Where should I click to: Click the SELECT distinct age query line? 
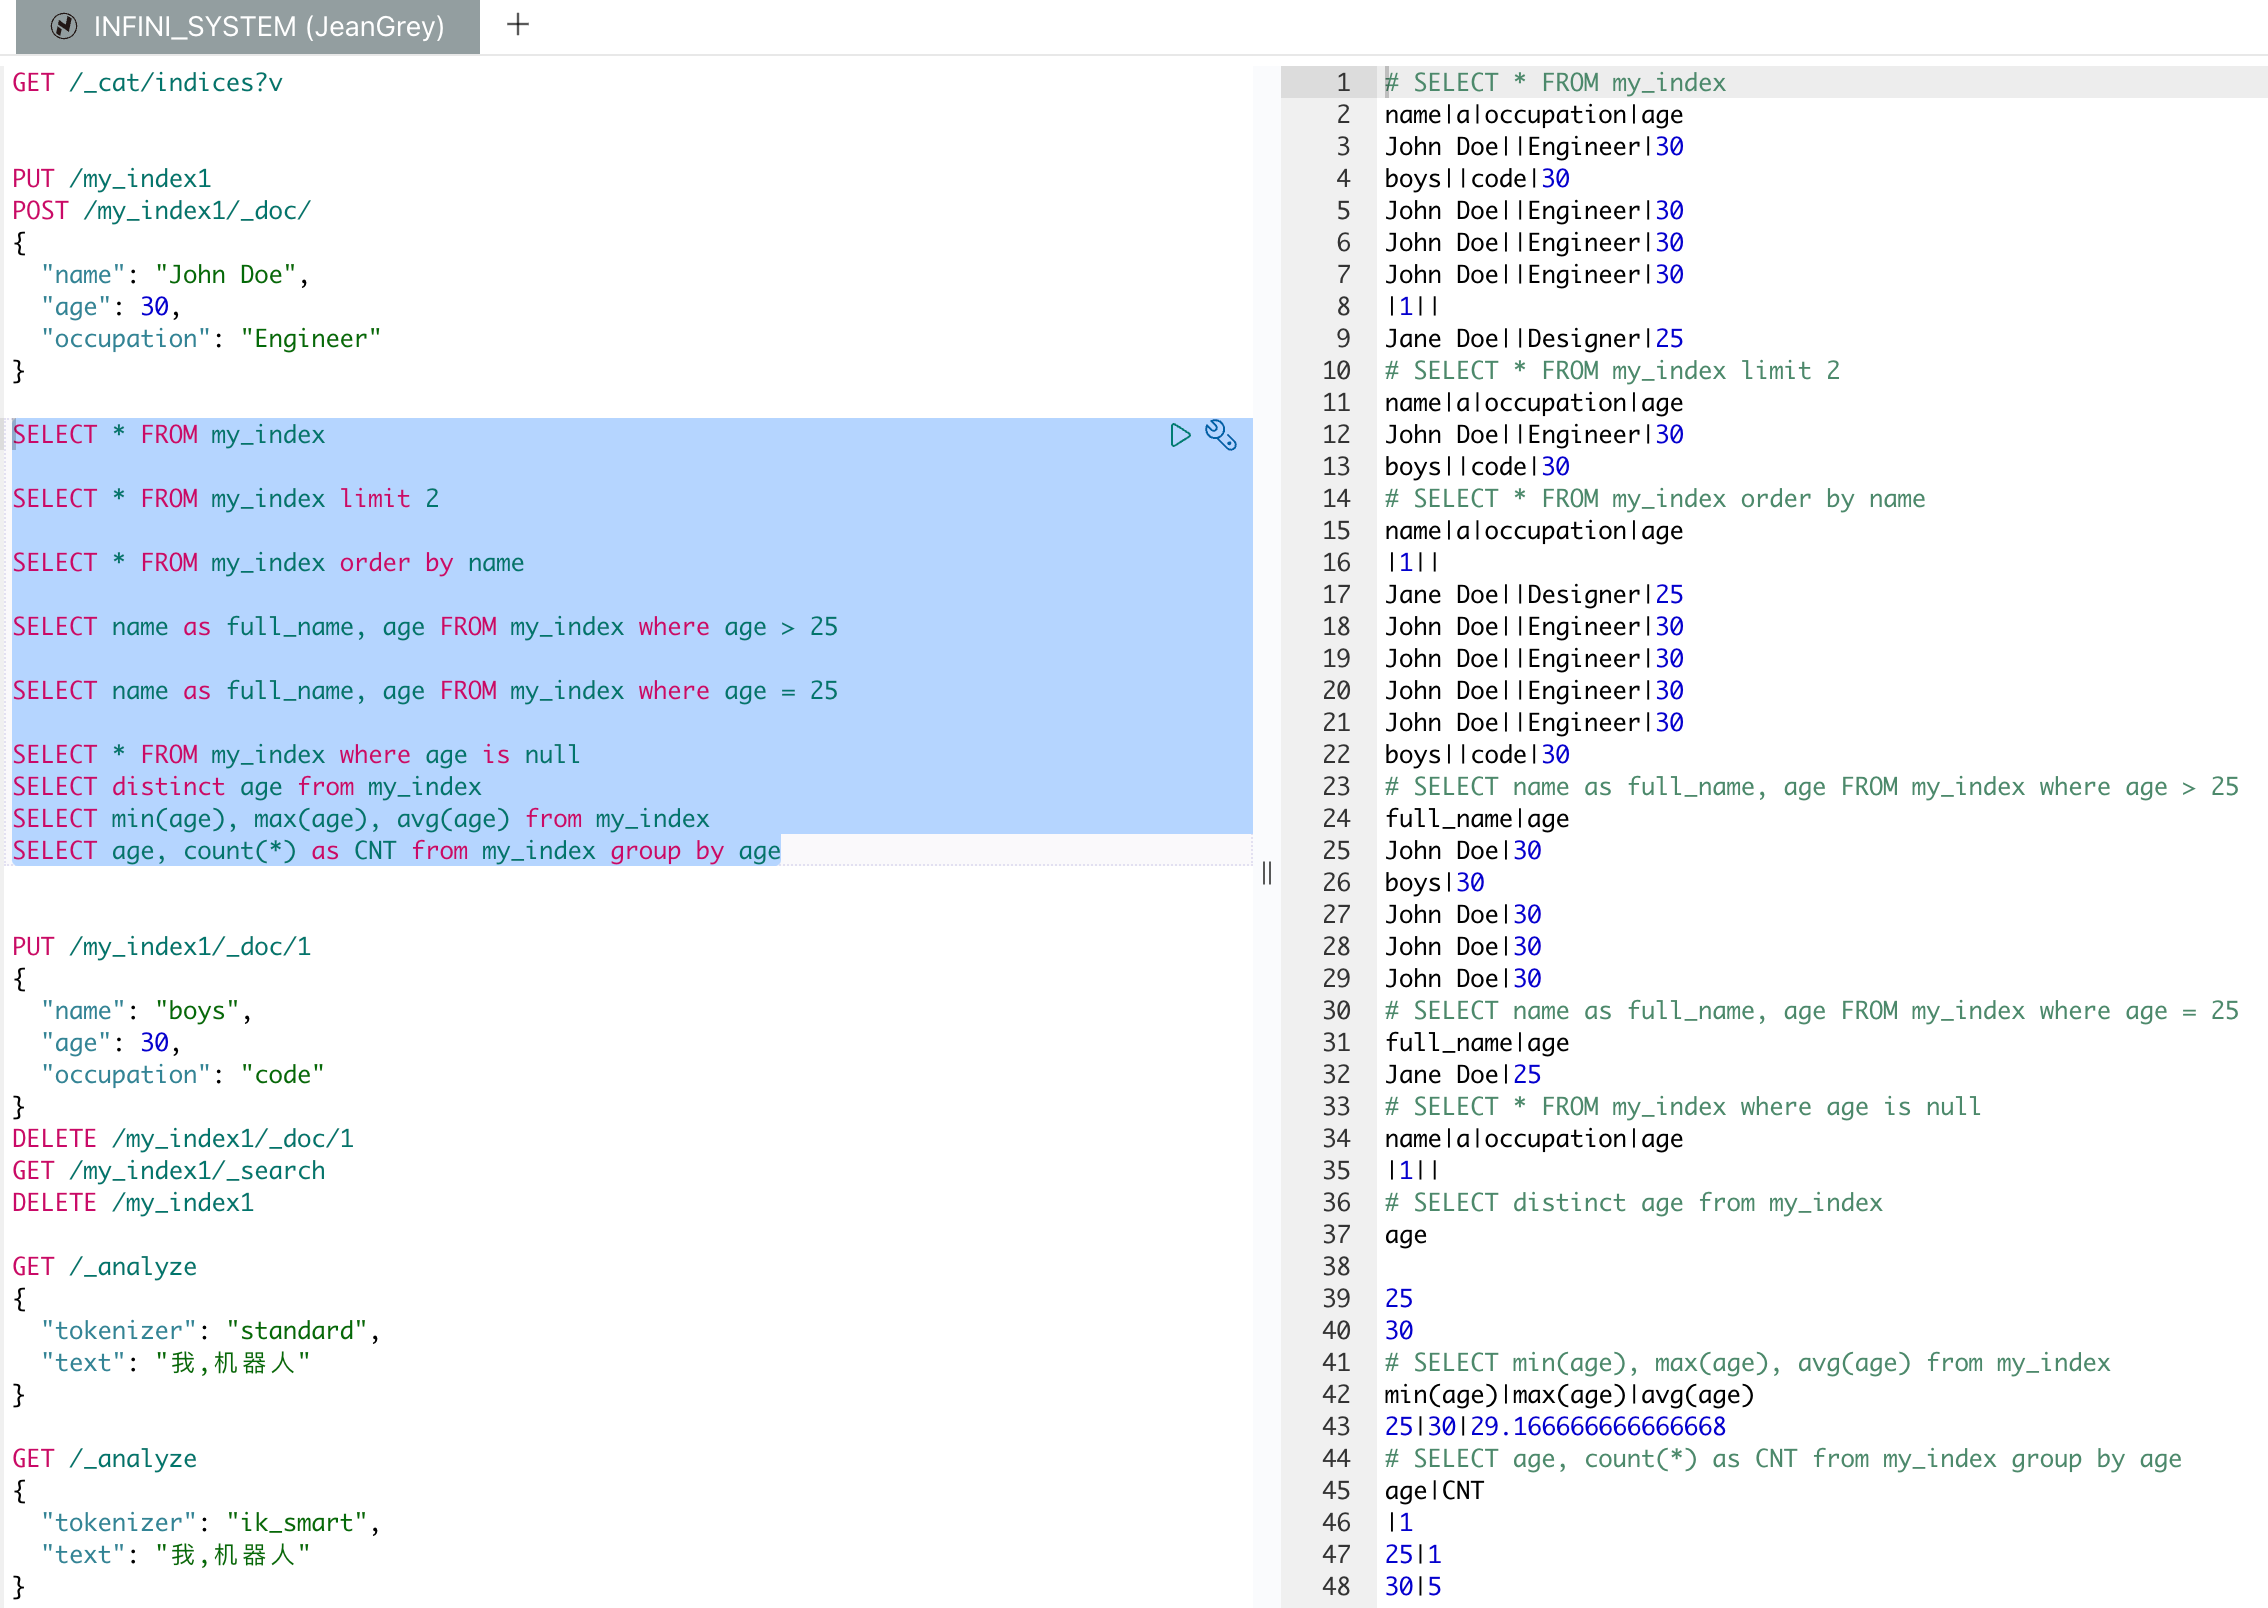(247, 786)
